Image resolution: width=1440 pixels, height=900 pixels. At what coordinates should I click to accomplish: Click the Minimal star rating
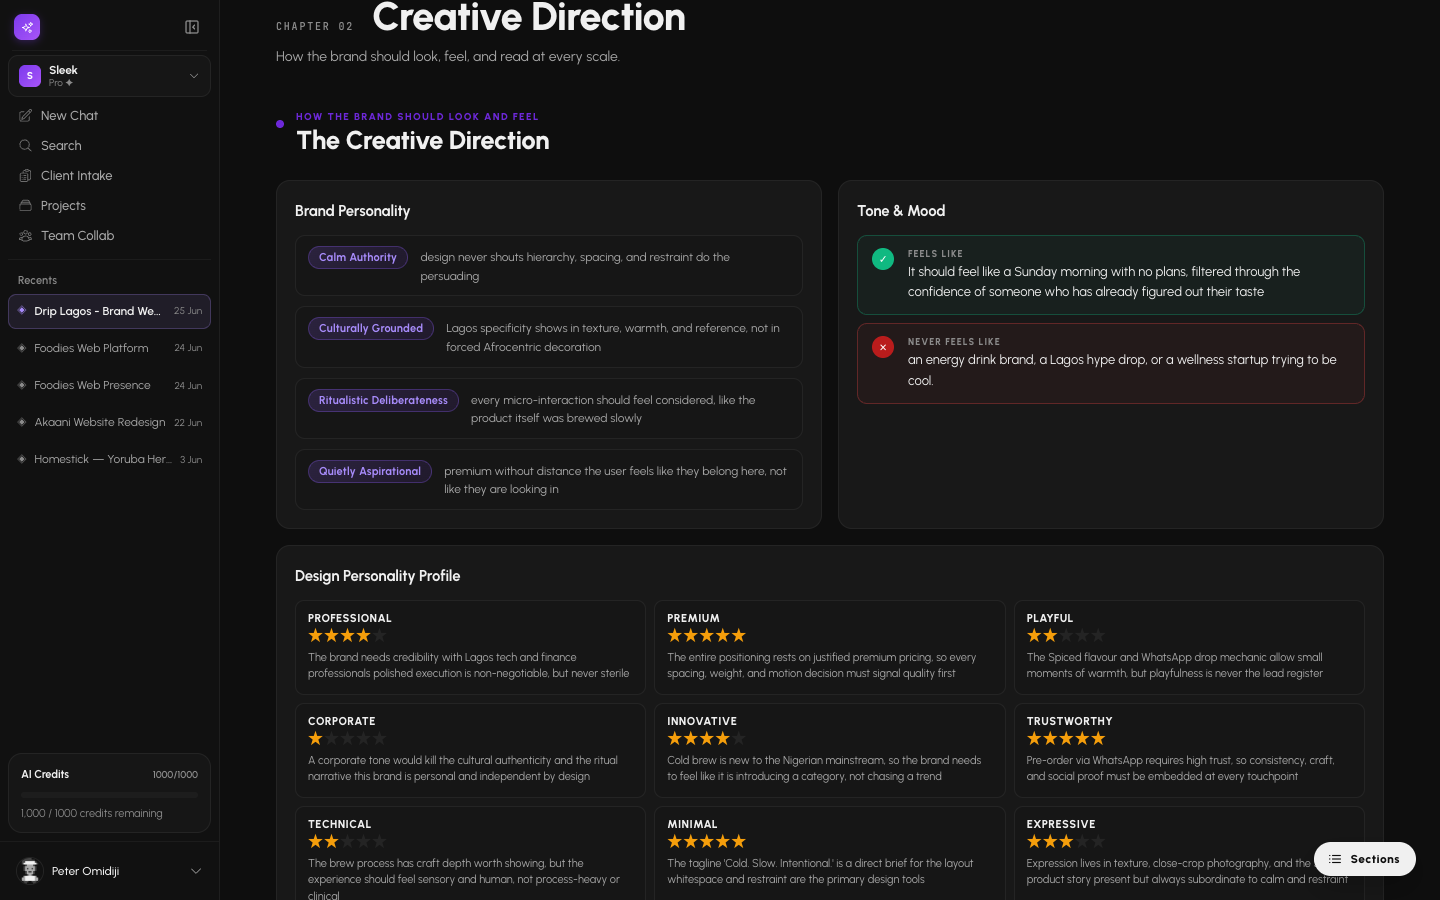[x=706, y=842]
